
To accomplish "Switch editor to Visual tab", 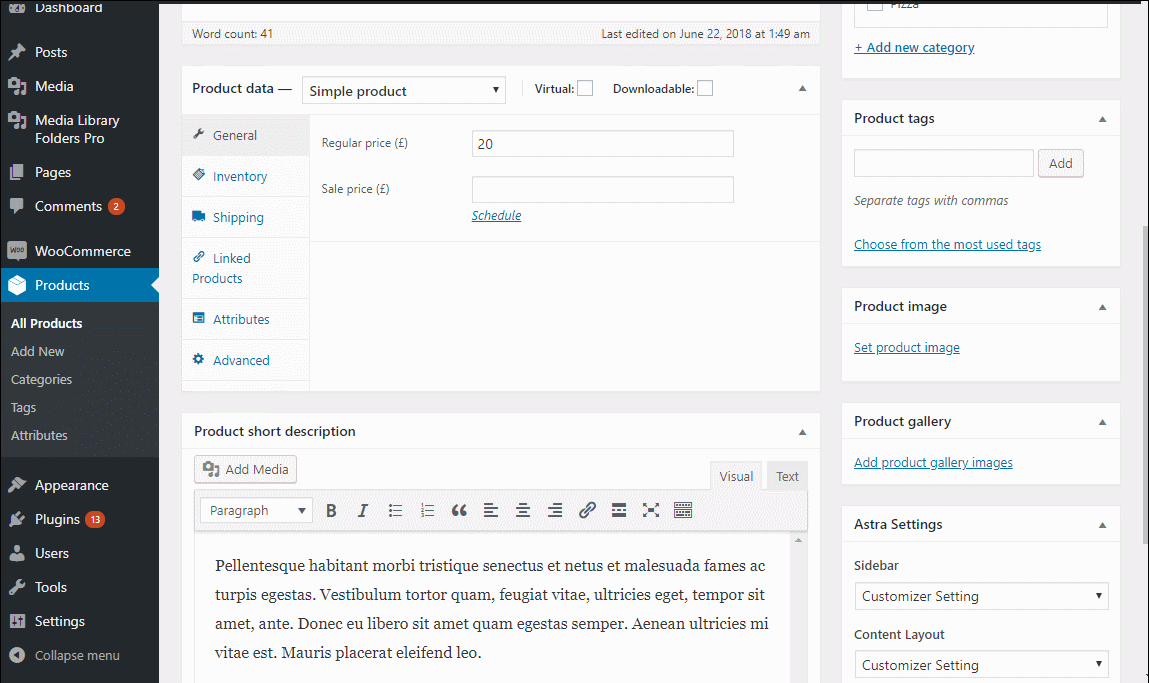I will click(x=736, y=476).
